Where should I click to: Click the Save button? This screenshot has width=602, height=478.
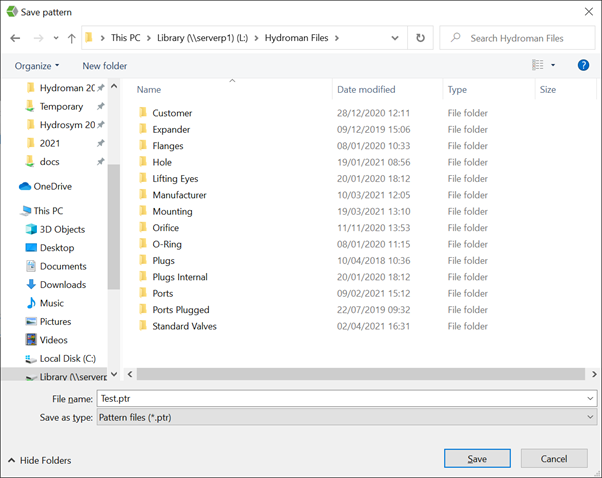click(x=477, y=458)
